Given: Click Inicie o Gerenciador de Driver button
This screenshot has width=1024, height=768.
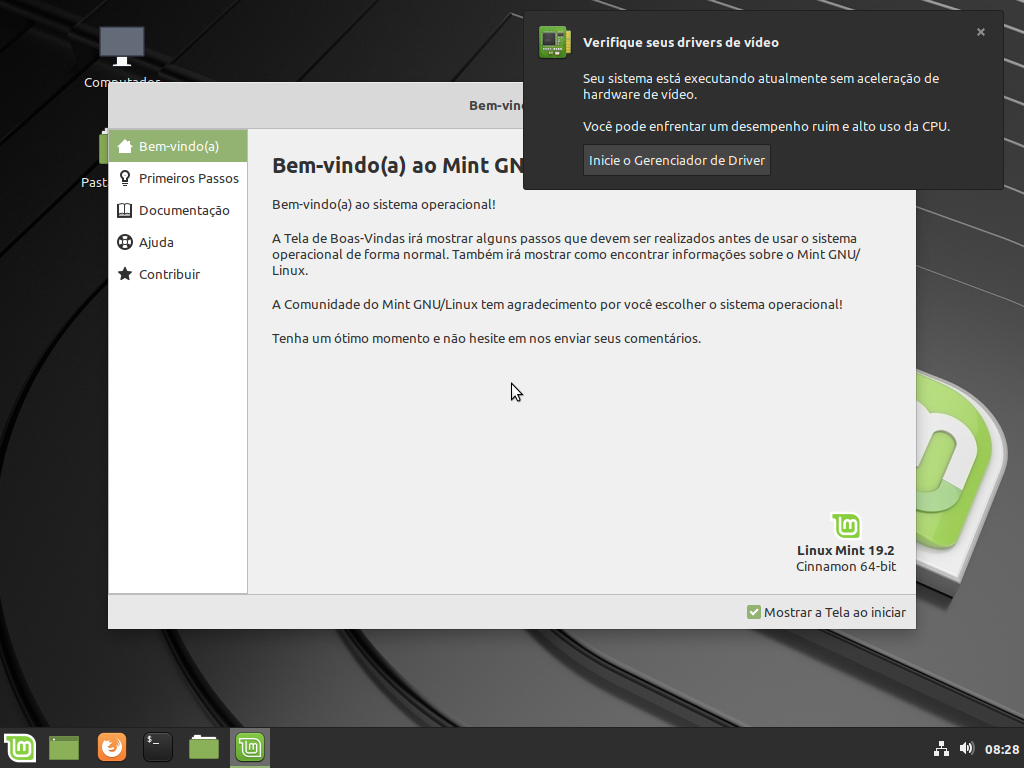Looking at the screenshot, I should pos(677,161).
